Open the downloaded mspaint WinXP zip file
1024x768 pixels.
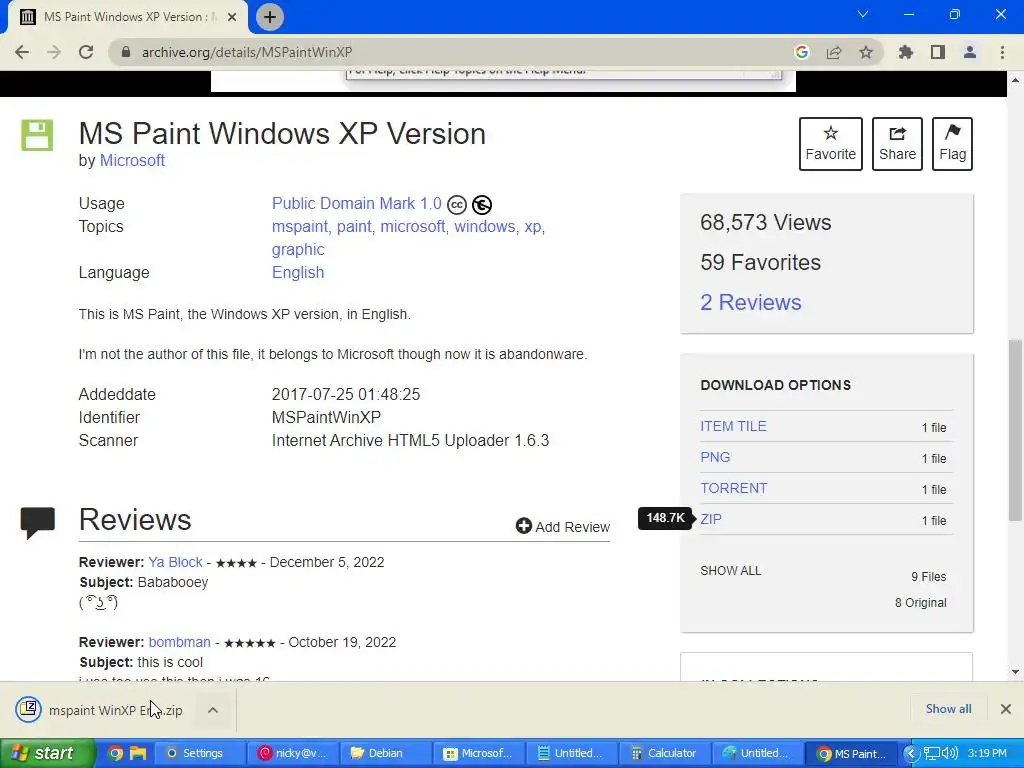pos(103,710)
